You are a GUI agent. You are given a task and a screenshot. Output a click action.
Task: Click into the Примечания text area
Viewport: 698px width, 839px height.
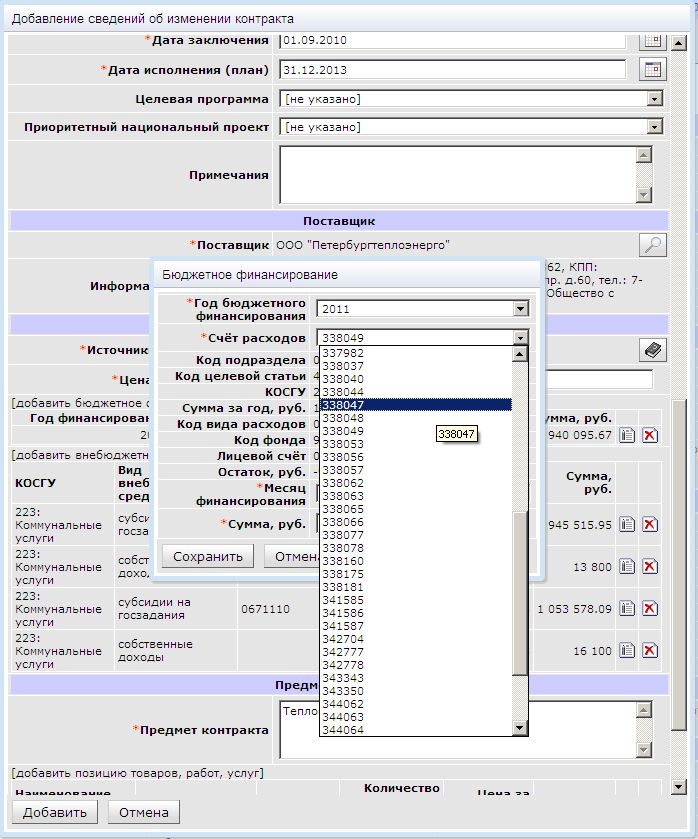[458, 174]
